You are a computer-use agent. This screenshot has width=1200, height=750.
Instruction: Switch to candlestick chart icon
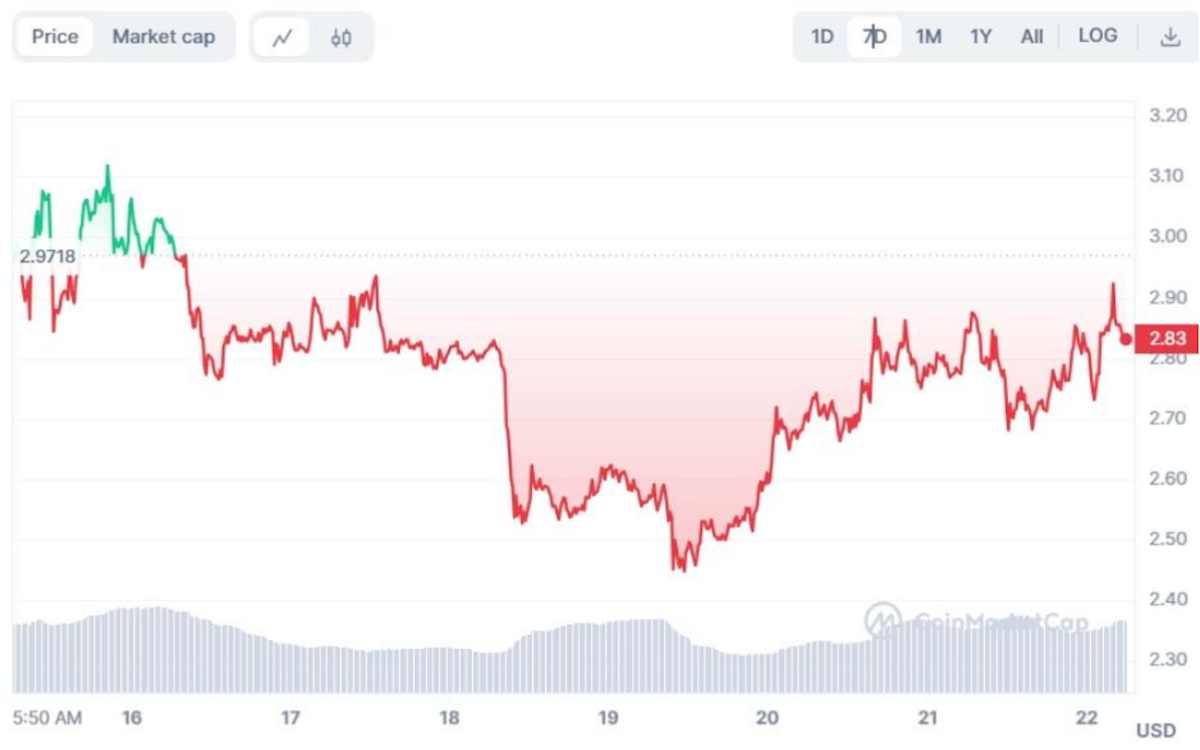pos(341,38)
